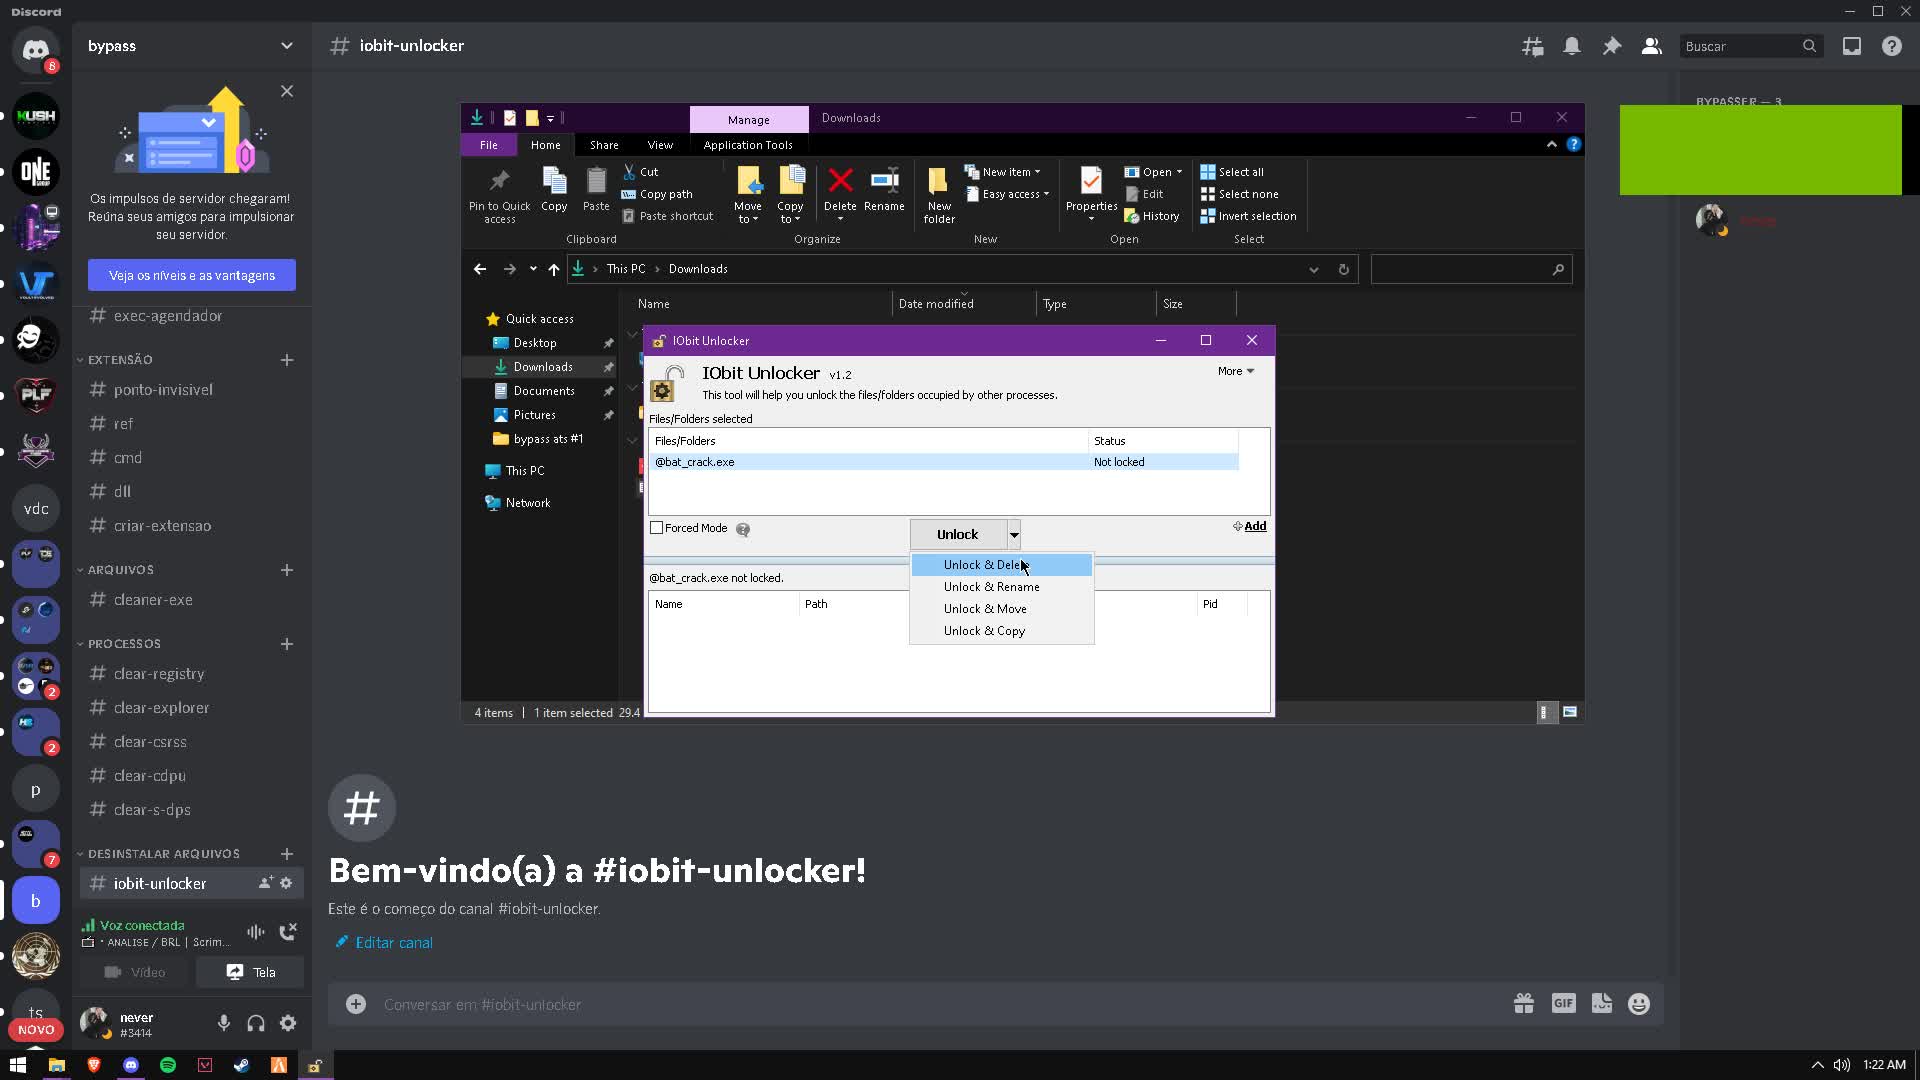
Task: Collapse the PROCESSOS category
Action: tap(124, 644)
